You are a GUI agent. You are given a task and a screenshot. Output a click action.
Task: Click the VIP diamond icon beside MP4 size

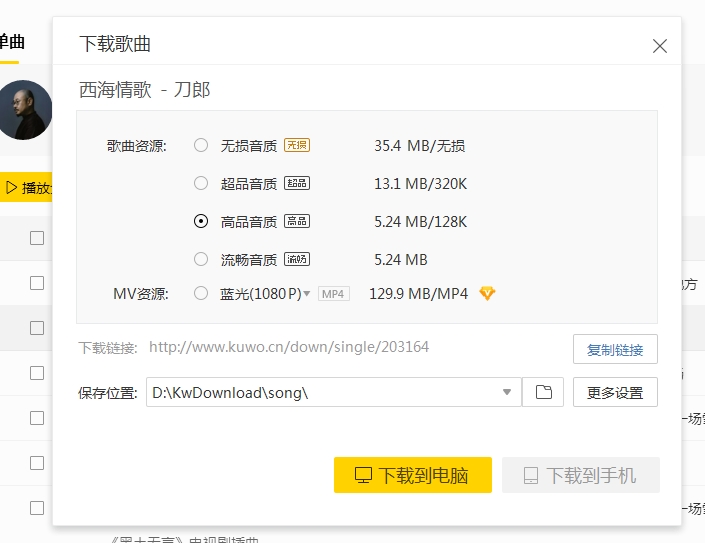[x=487, y=293]
